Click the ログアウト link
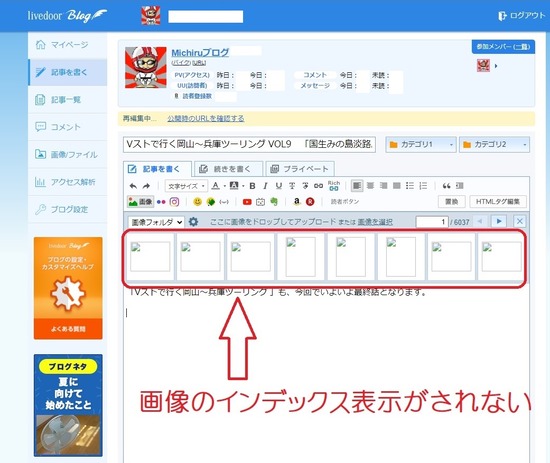Screen dimensions: 550x463 [522, 15]
